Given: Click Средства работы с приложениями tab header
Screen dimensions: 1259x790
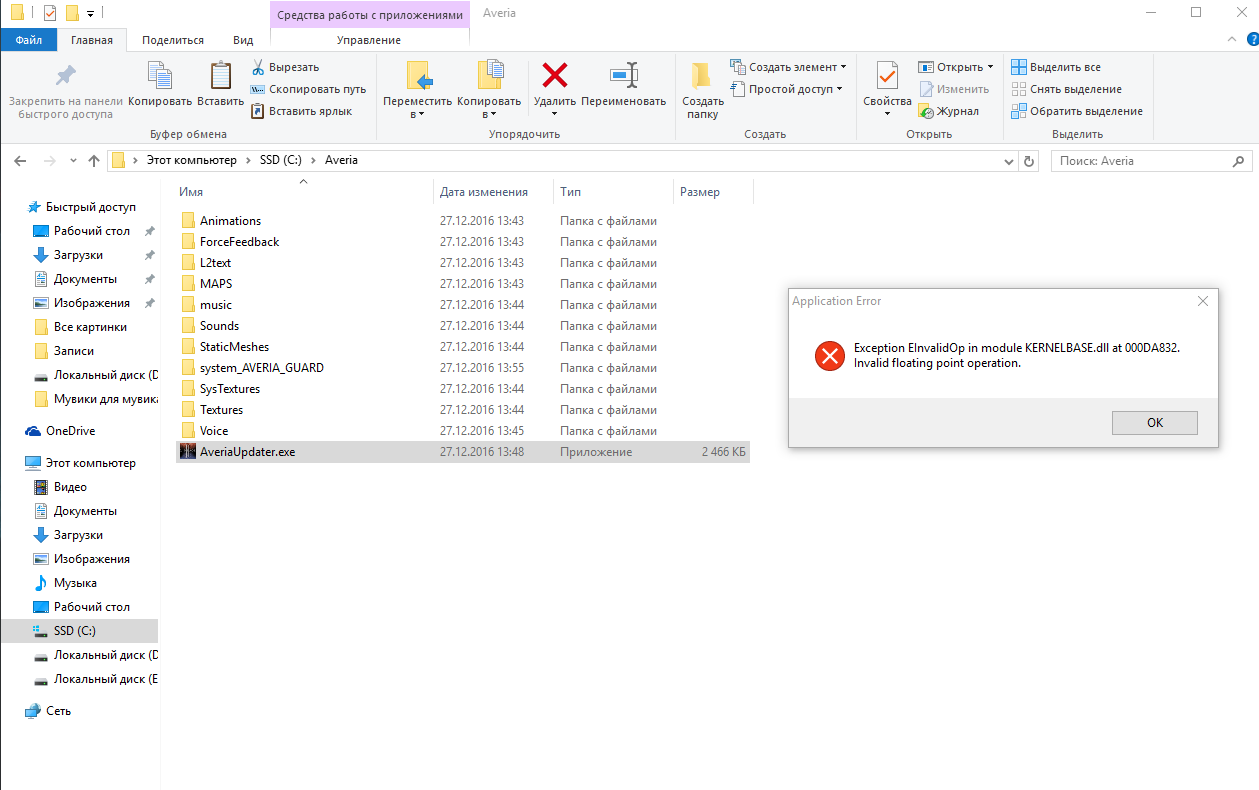Looking at the screenshot, I should click(x=370, y=15).
